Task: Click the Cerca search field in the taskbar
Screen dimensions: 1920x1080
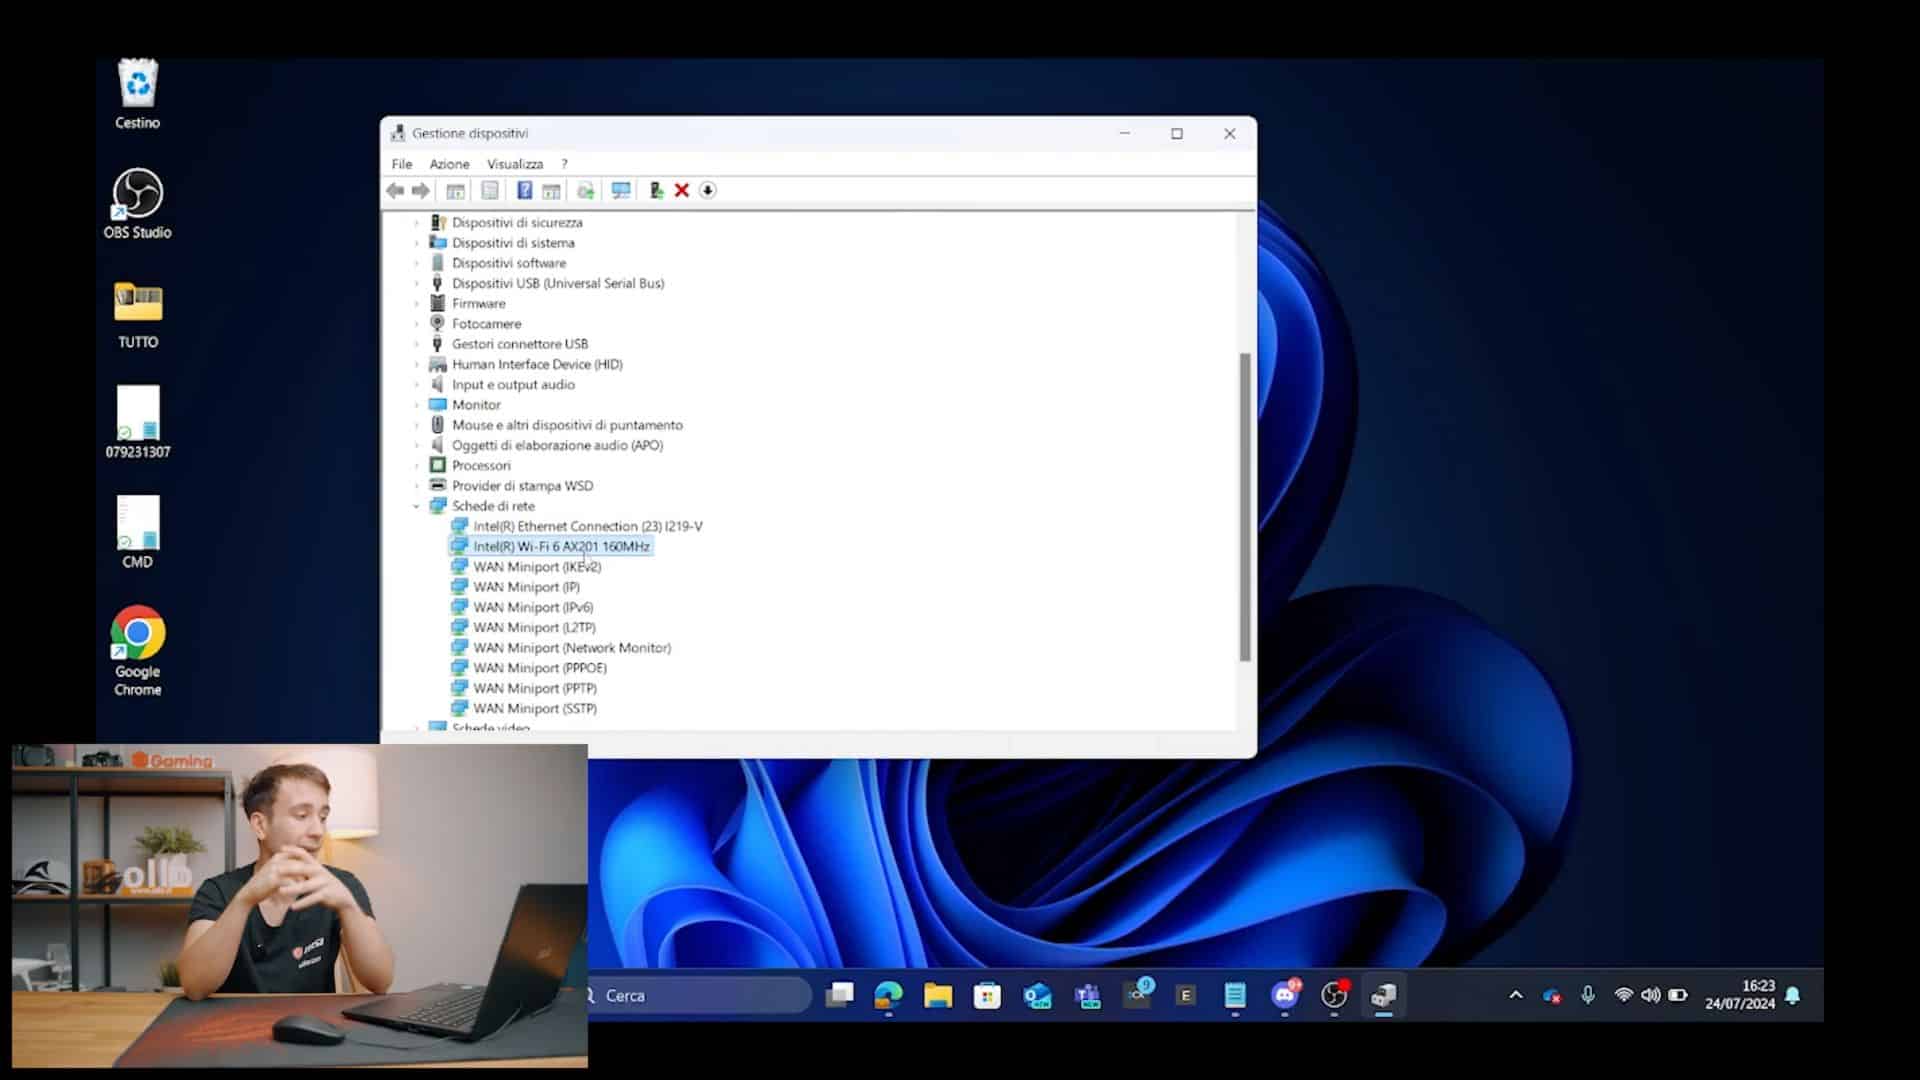Action: 700,995
